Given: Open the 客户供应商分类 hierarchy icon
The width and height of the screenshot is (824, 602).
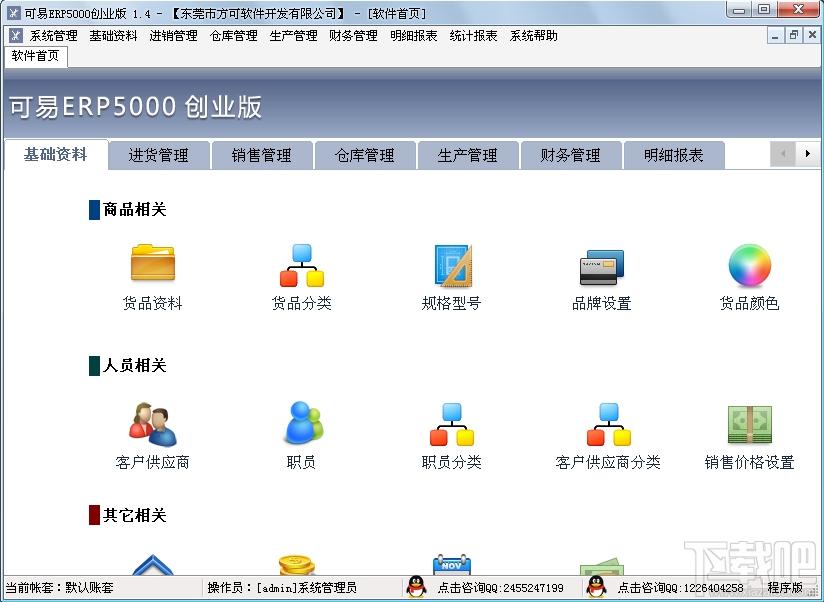Looking at the screenshot, I should coord(609,424).
